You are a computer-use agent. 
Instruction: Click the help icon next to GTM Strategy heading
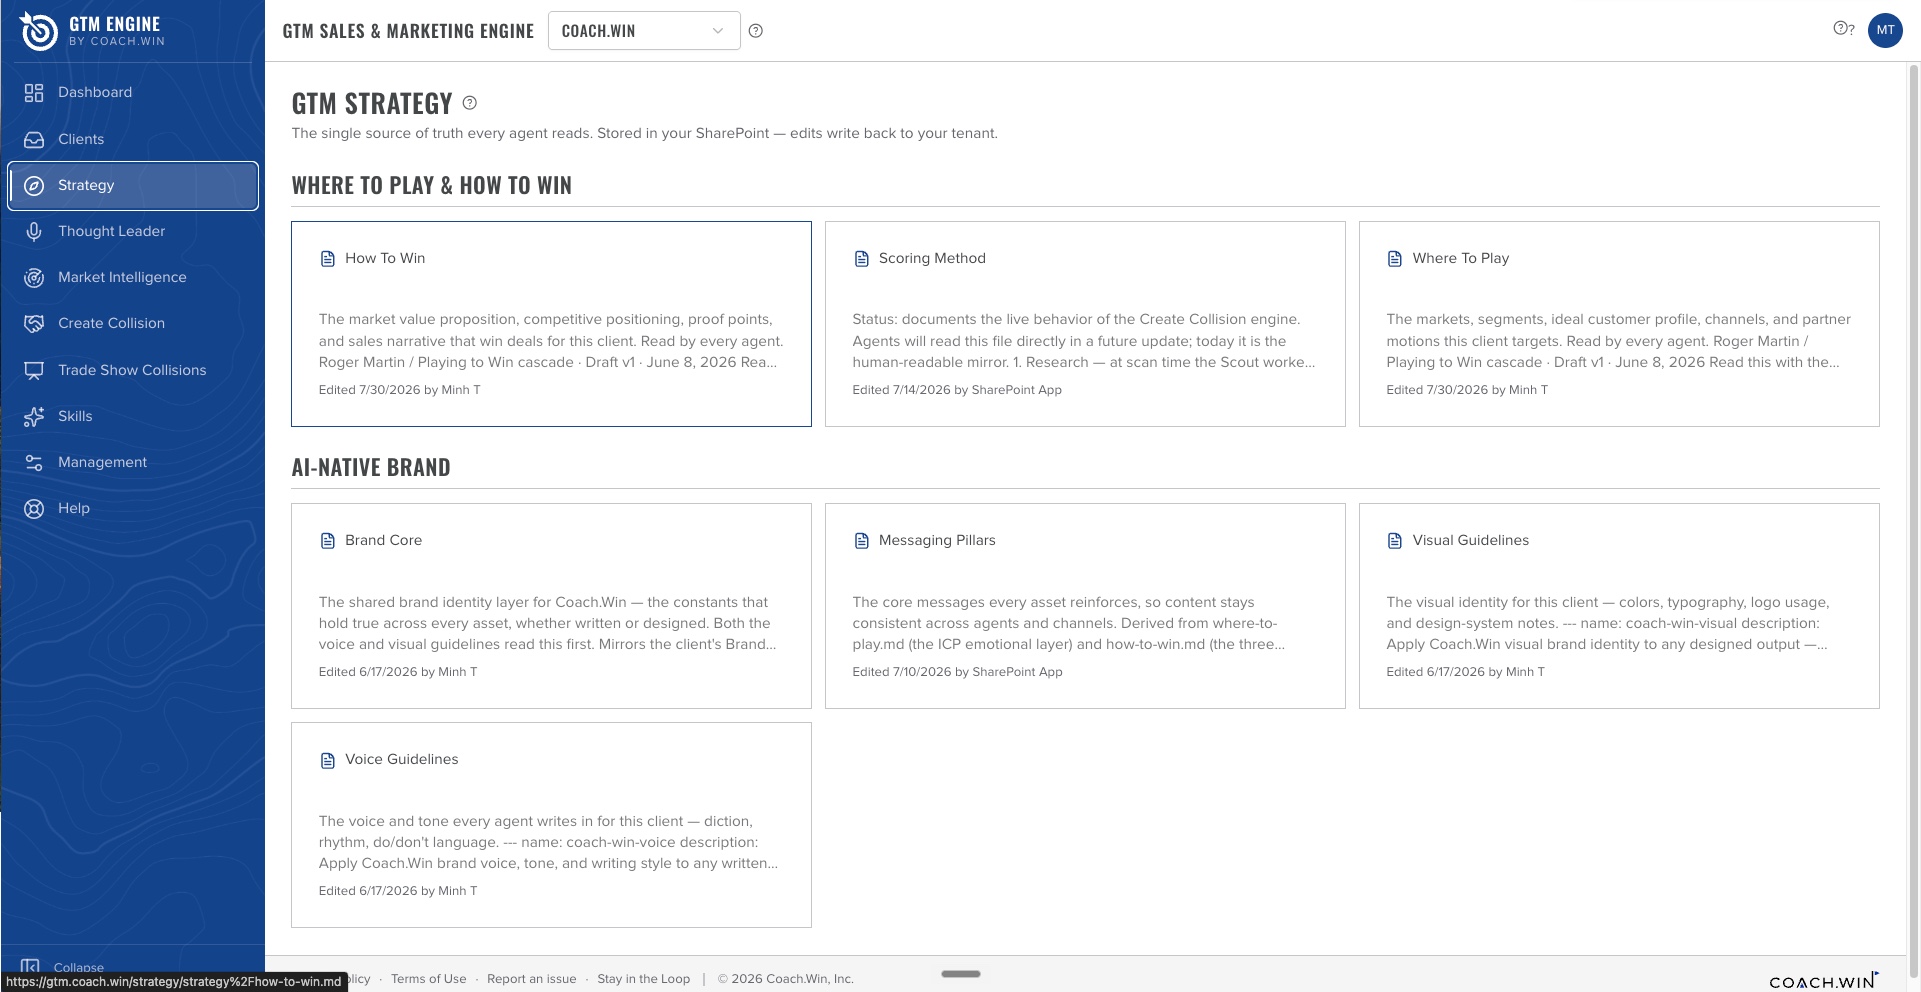tap(470, 103)
